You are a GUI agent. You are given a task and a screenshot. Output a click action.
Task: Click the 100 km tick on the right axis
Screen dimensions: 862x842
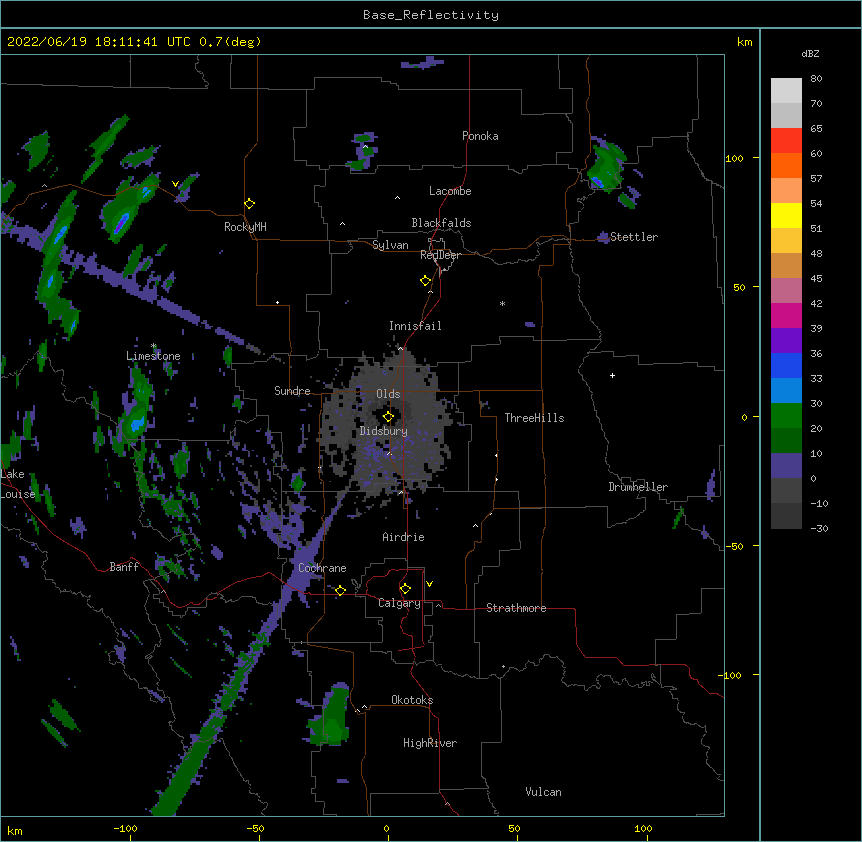point(734,158)
